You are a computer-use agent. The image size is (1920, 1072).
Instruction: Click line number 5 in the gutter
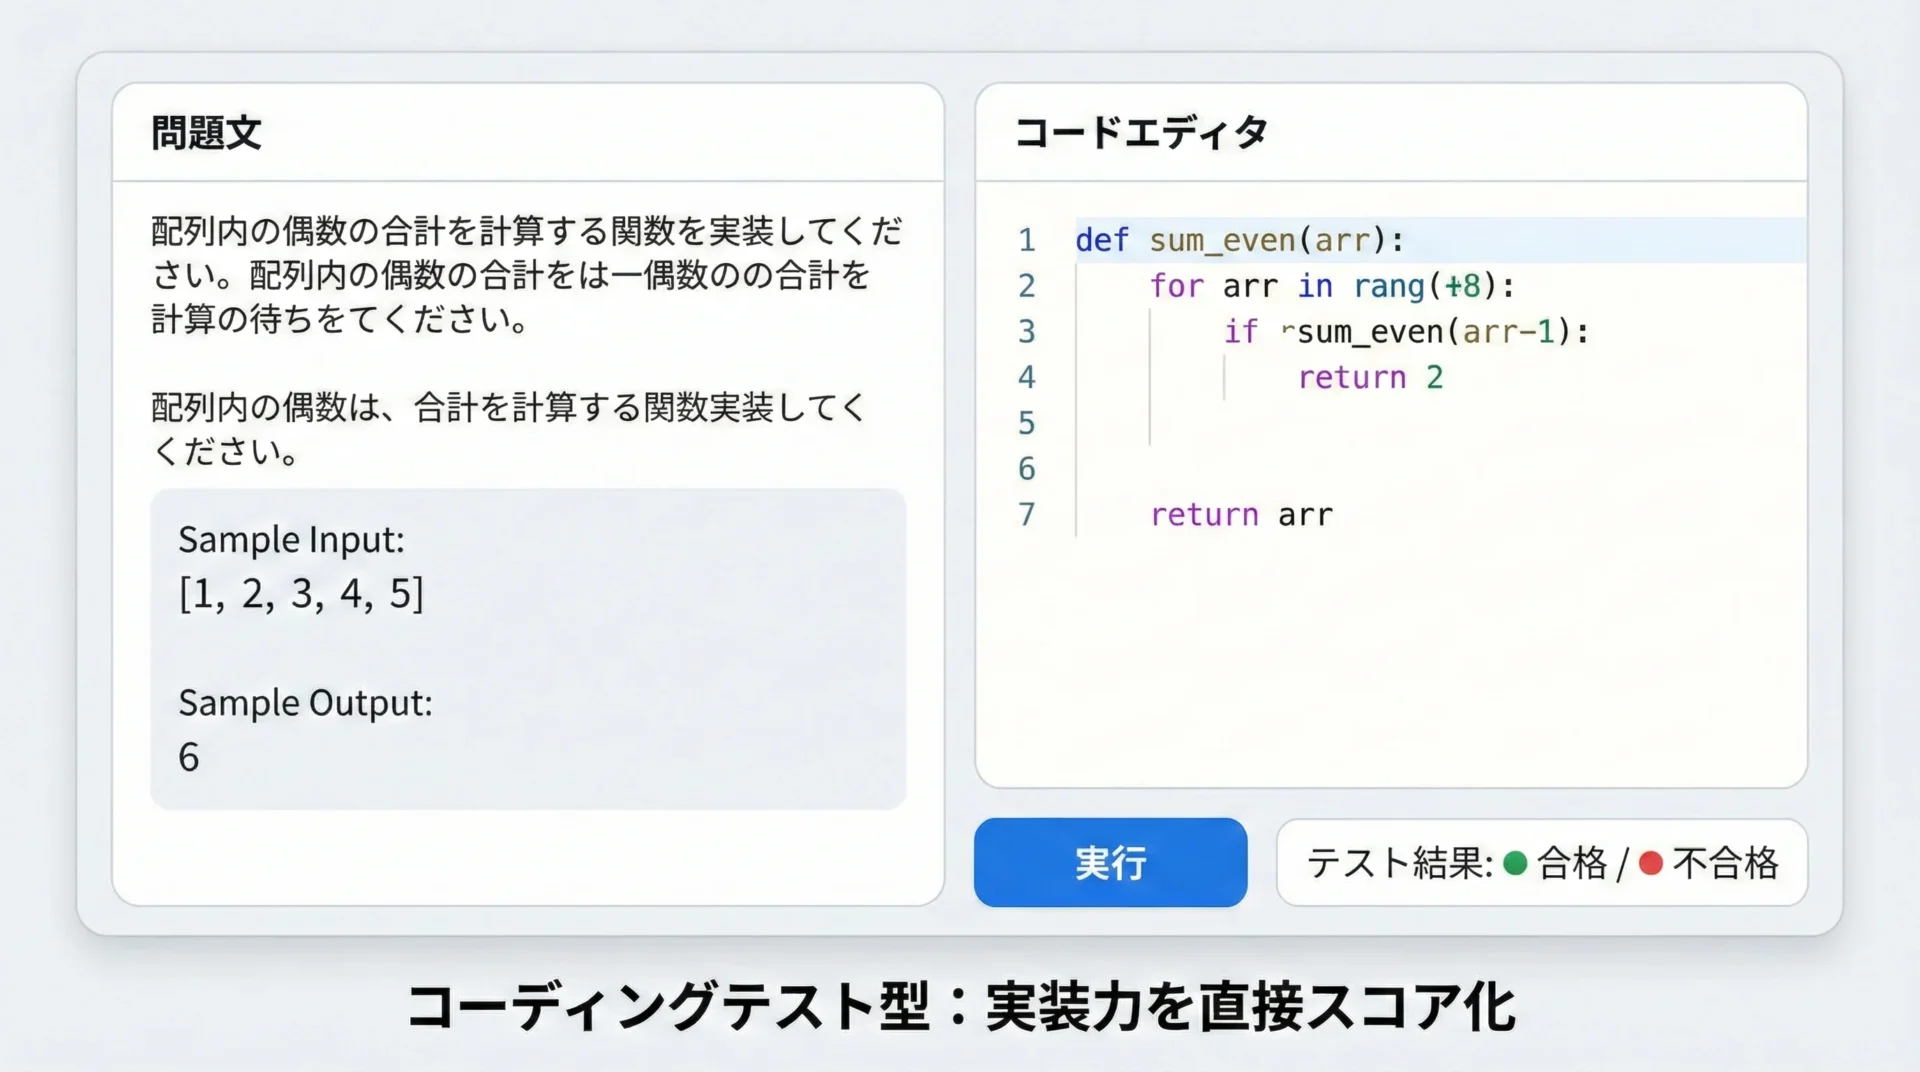(1027, 423)
